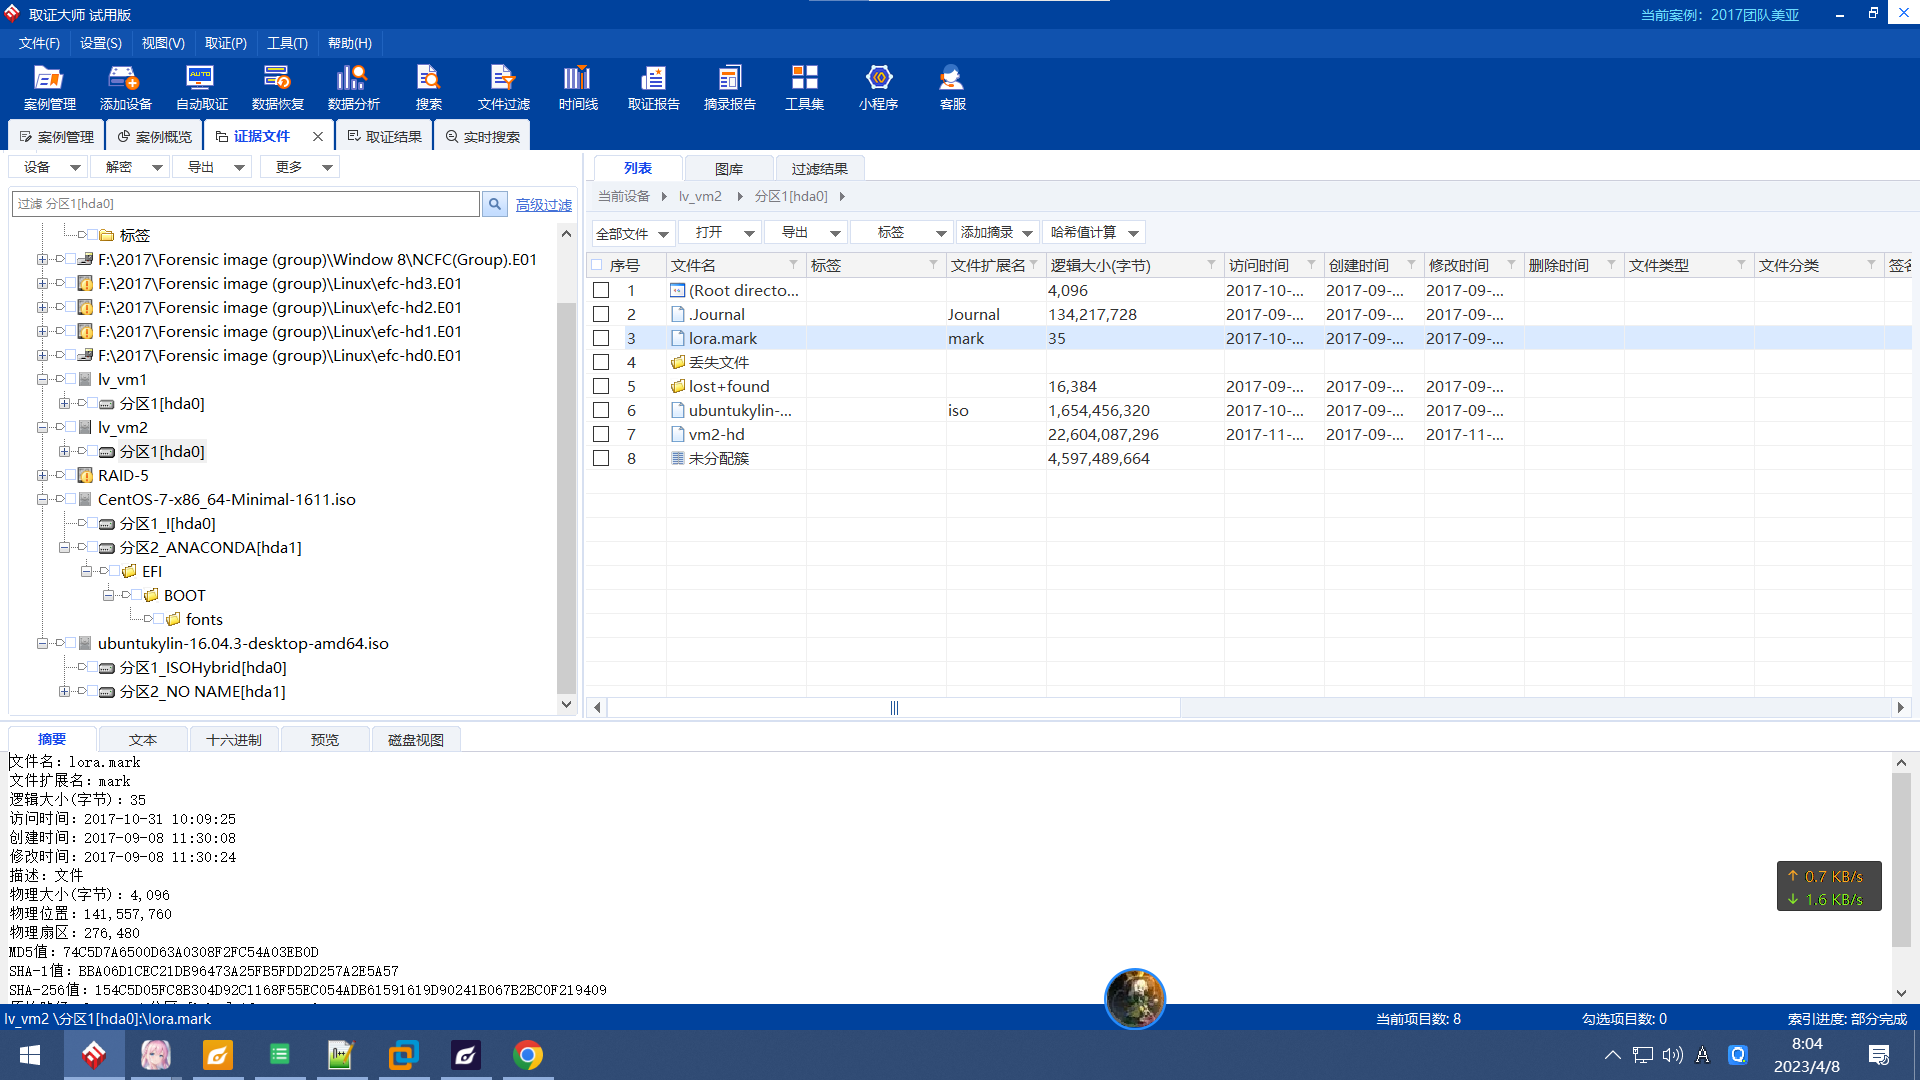Open the 全部文件 filter dropdown
This screenshot has width=1920, height=1080.
click(x=633, y=233)
